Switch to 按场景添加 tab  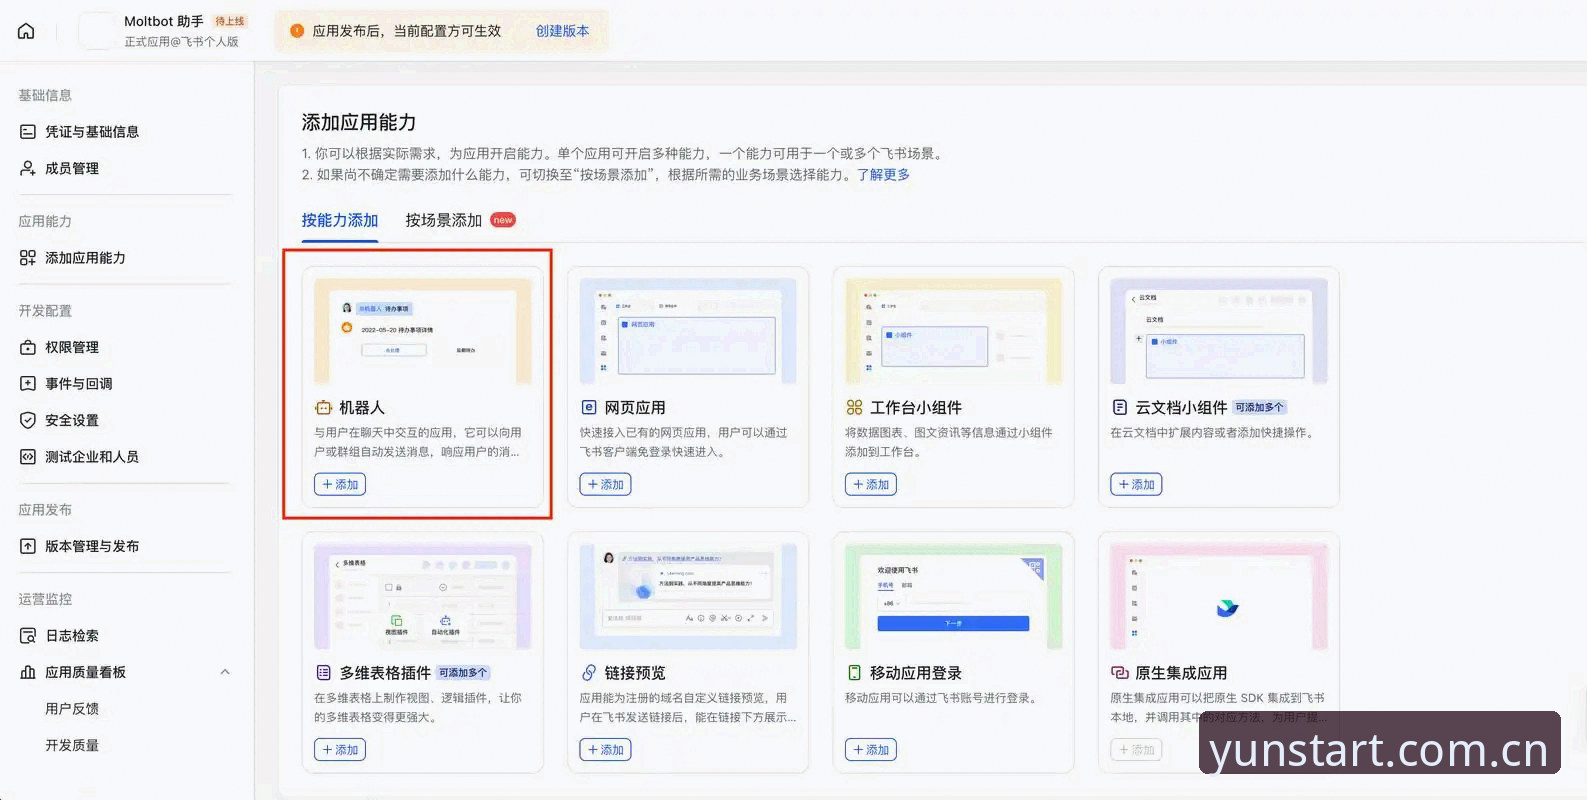point(443,220)
